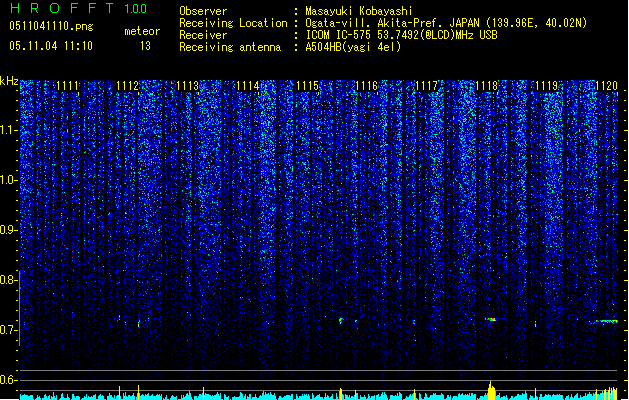Screen dimensions: 629x400
Task: Click the 1118 time marker
Action: [486, 86]
